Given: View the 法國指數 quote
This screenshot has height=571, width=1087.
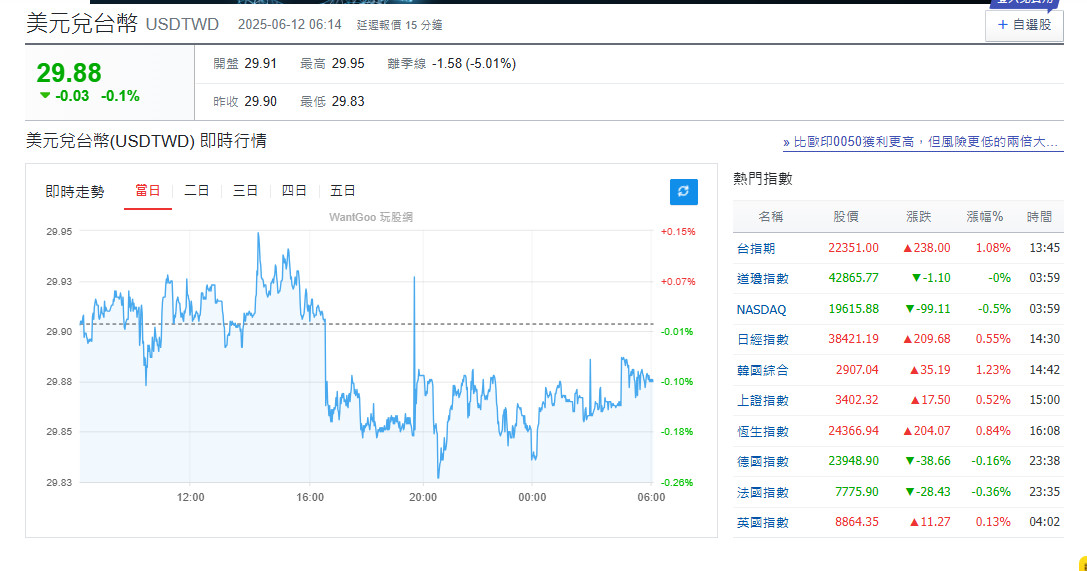Looking at the screenshot, I should 762,492.
